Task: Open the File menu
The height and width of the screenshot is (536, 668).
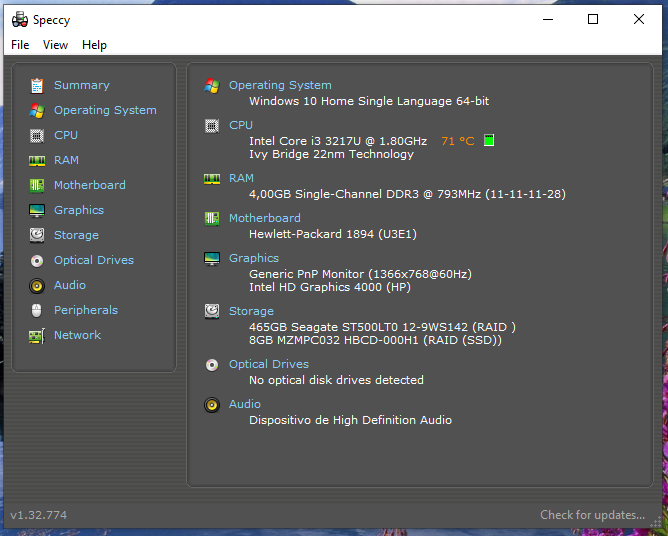Action: [x=20, y=45]
